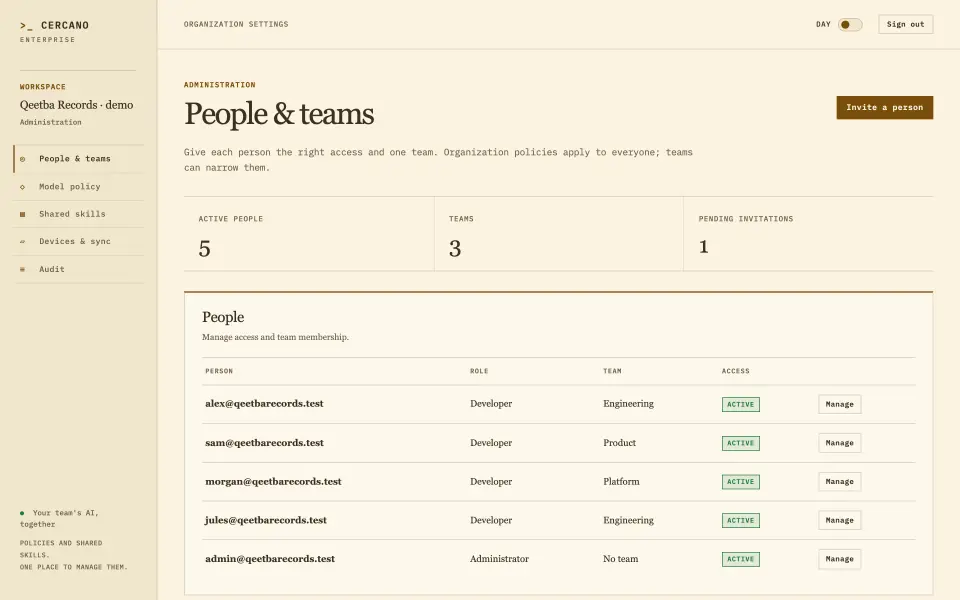Click the ACTIVE badge in jules's row

tap(741, 520)
